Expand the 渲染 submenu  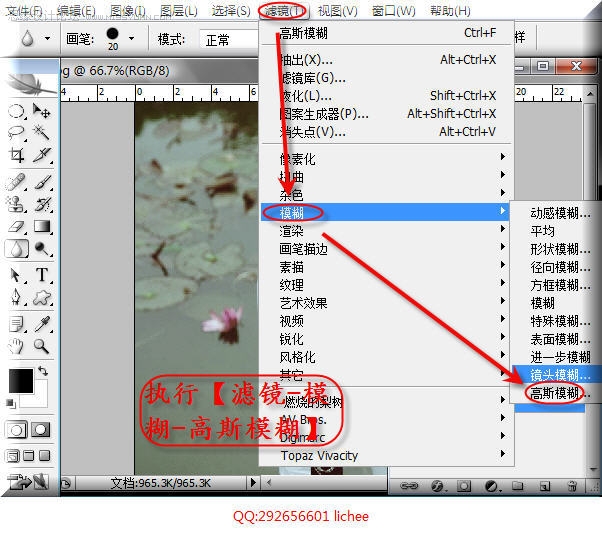[385, 230]
